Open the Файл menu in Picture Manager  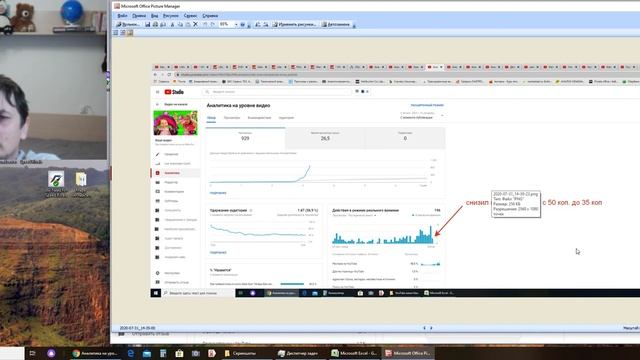(x=122, y=16)
